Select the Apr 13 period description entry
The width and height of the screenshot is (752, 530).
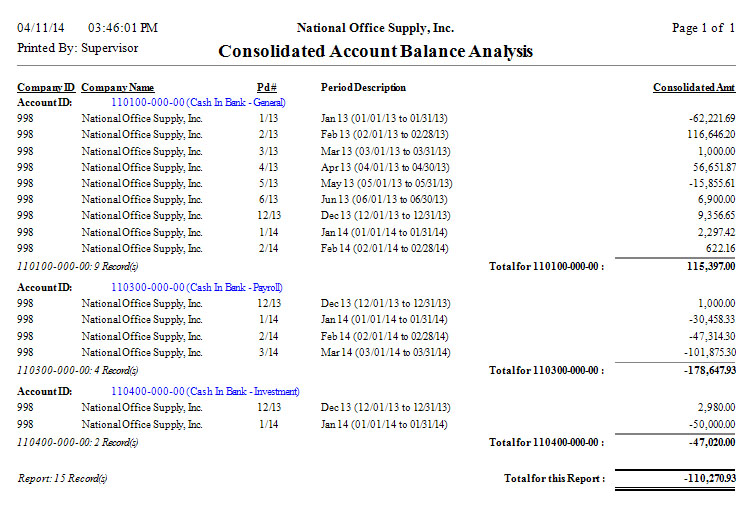[386, 167]
